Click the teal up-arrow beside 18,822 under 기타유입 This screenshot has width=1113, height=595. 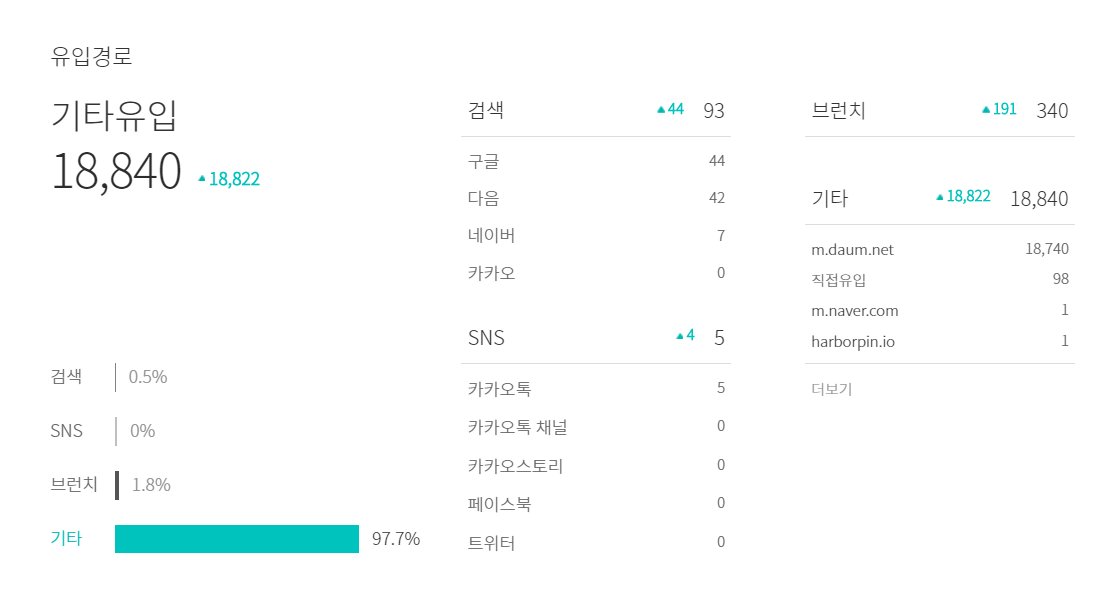point(202,179)
